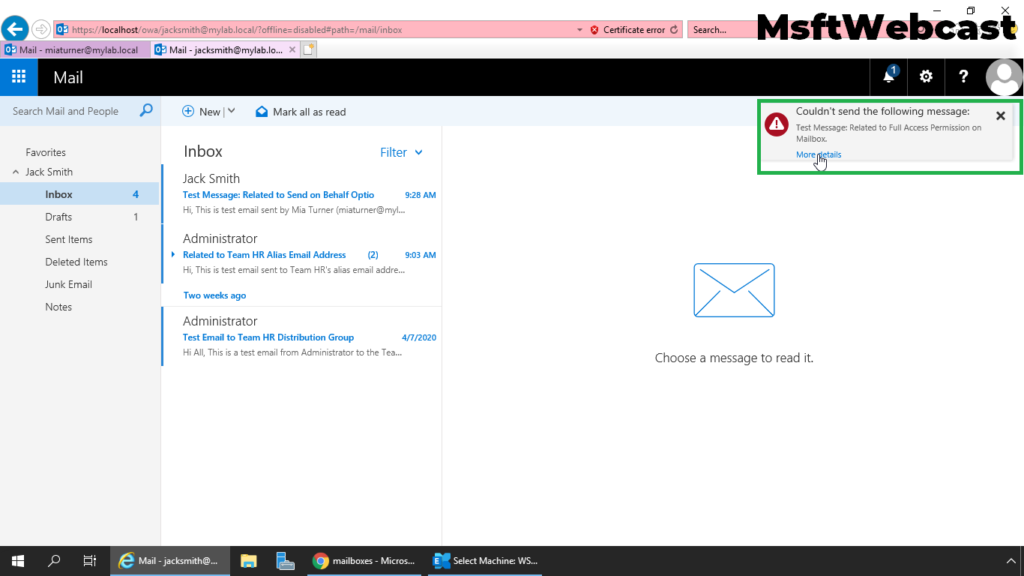Click the Favorites heading
The width and height of the screenshot is (1024, 576).
pos(46,152)
